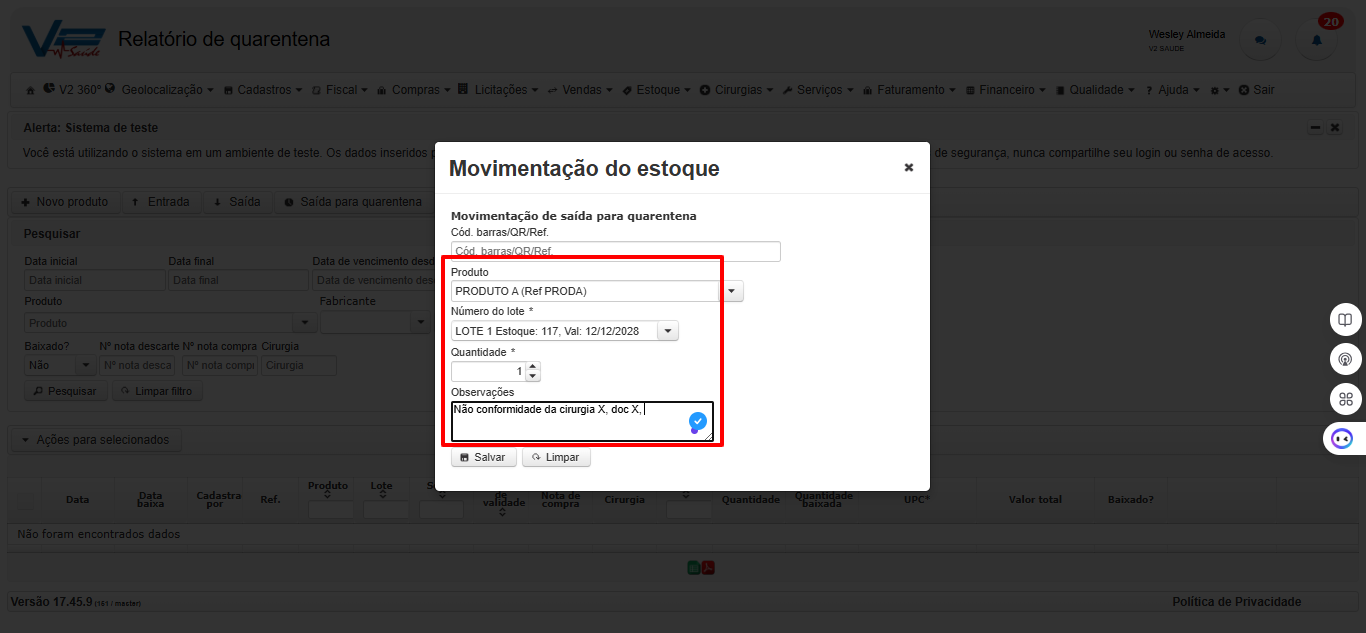Decrease Quantidade with the down arrow
This screenshot has width=1366, height=633.
tap(532, 376)
